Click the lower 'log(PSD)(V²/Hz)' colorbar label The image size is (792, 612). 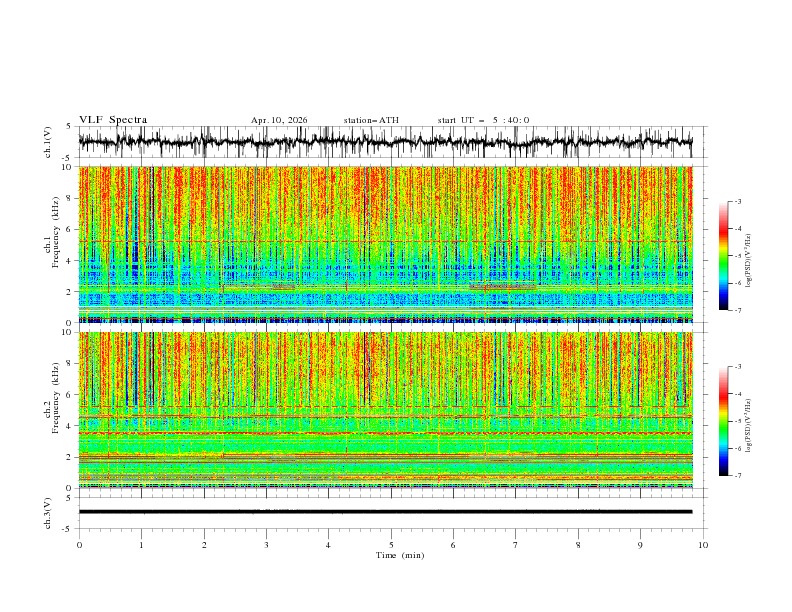(x=748, y=426)
